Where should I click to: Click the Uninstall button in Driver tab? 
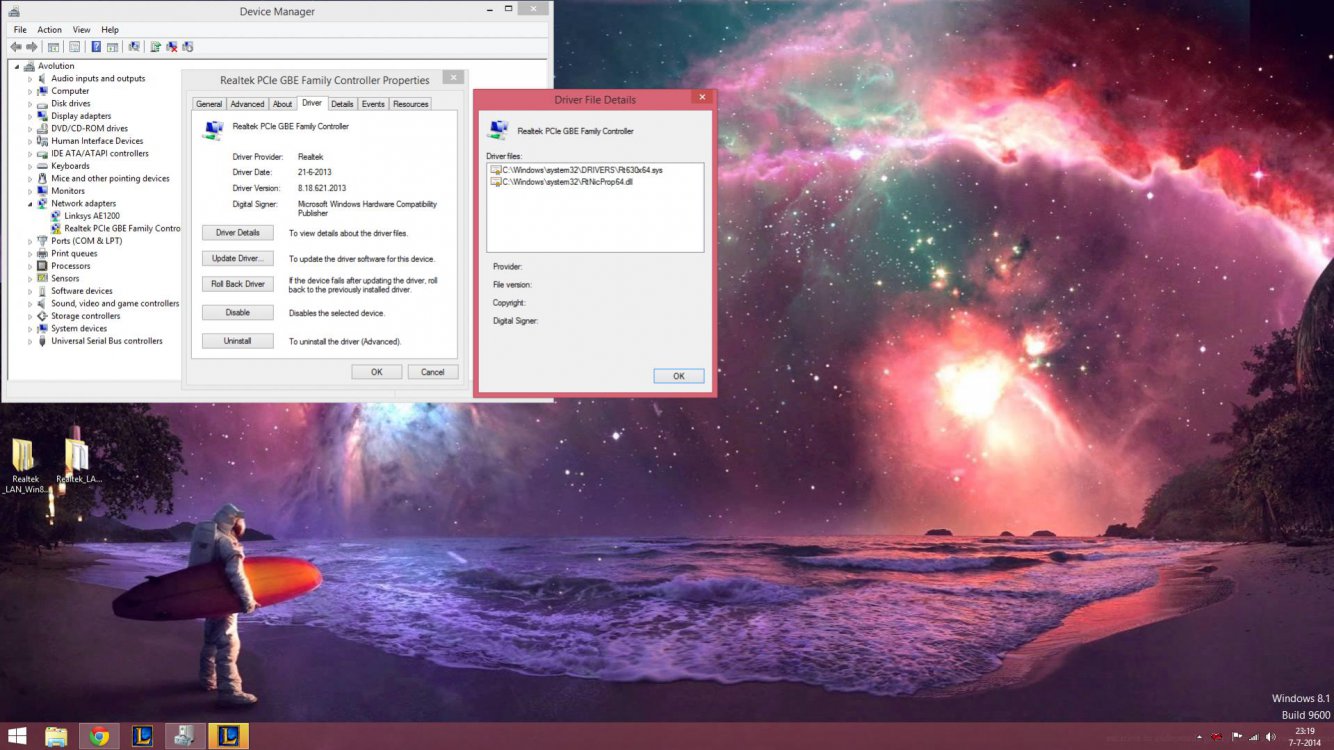(x=238, y=341)
